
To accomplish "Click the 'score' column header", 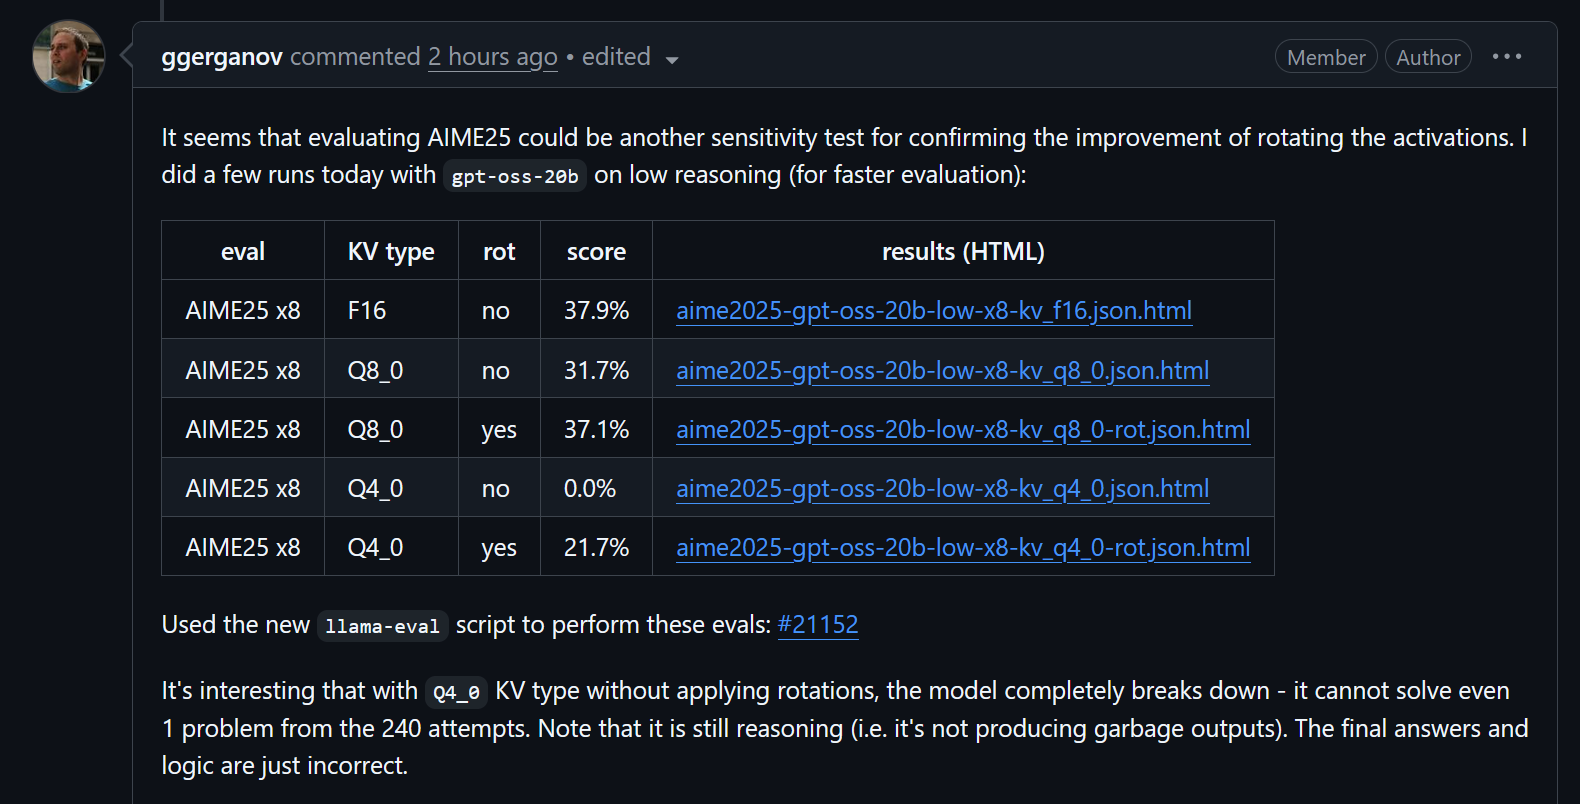I will pyautogui.click(x=596, y=252).
